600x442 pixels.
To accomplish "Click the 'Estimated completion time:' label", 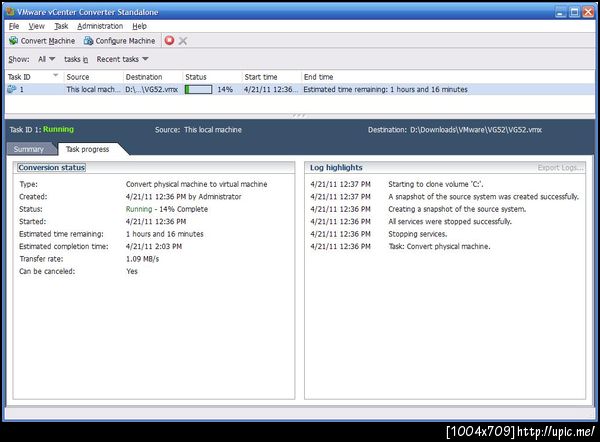I will pyautogui.click(x=64, y=246).
